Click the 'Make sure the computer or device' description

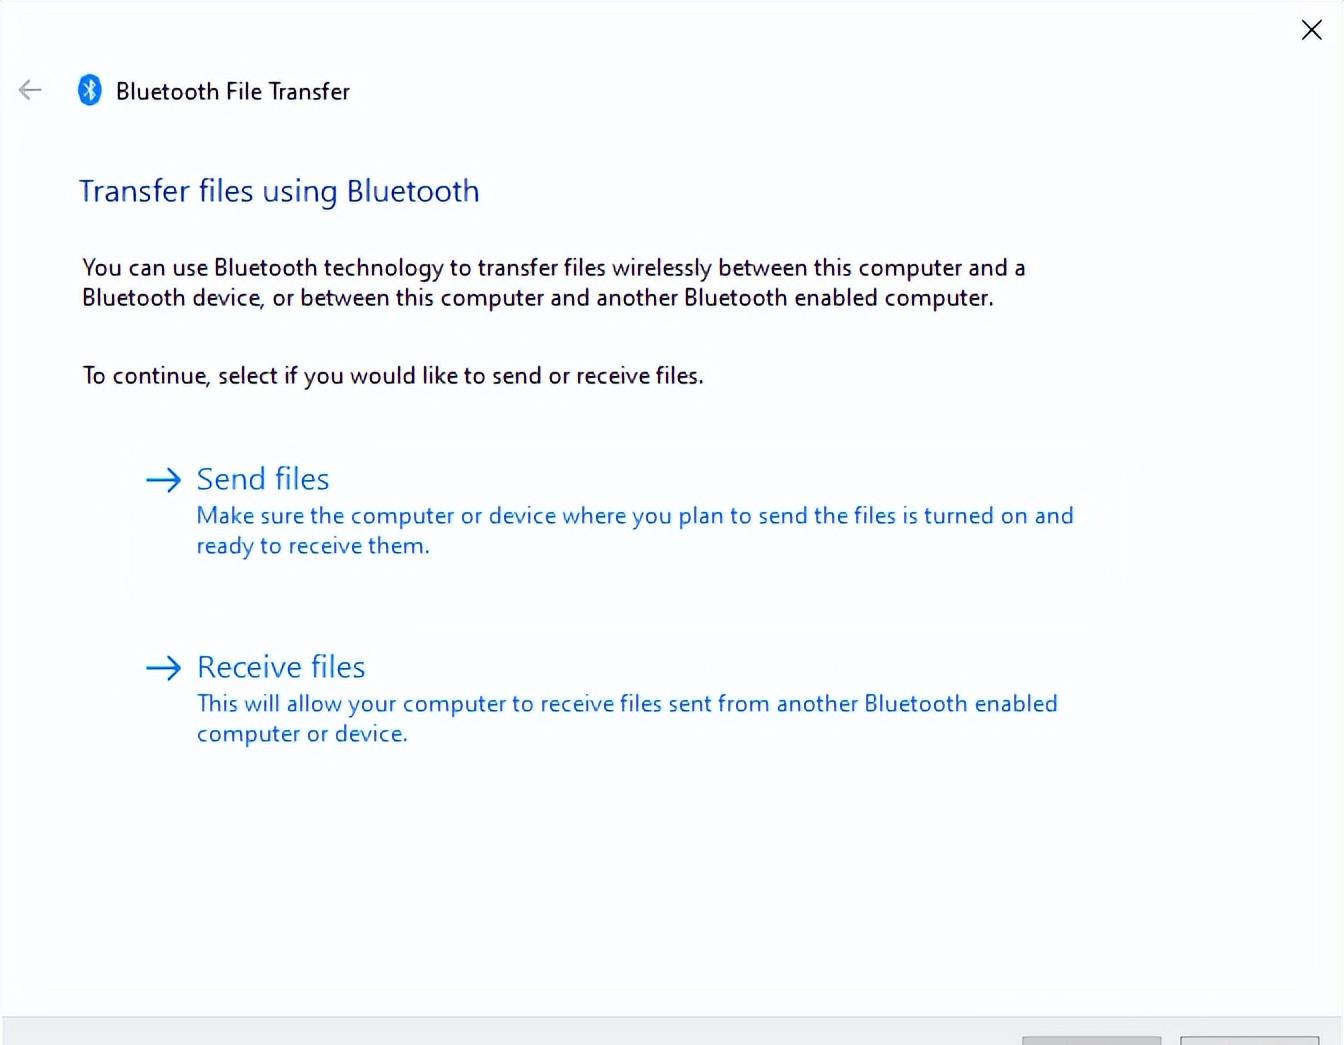point(635,531)
